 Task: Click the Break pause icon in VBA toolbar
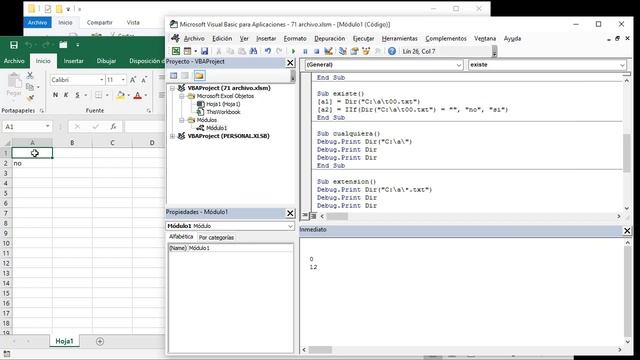click(305, 51)
